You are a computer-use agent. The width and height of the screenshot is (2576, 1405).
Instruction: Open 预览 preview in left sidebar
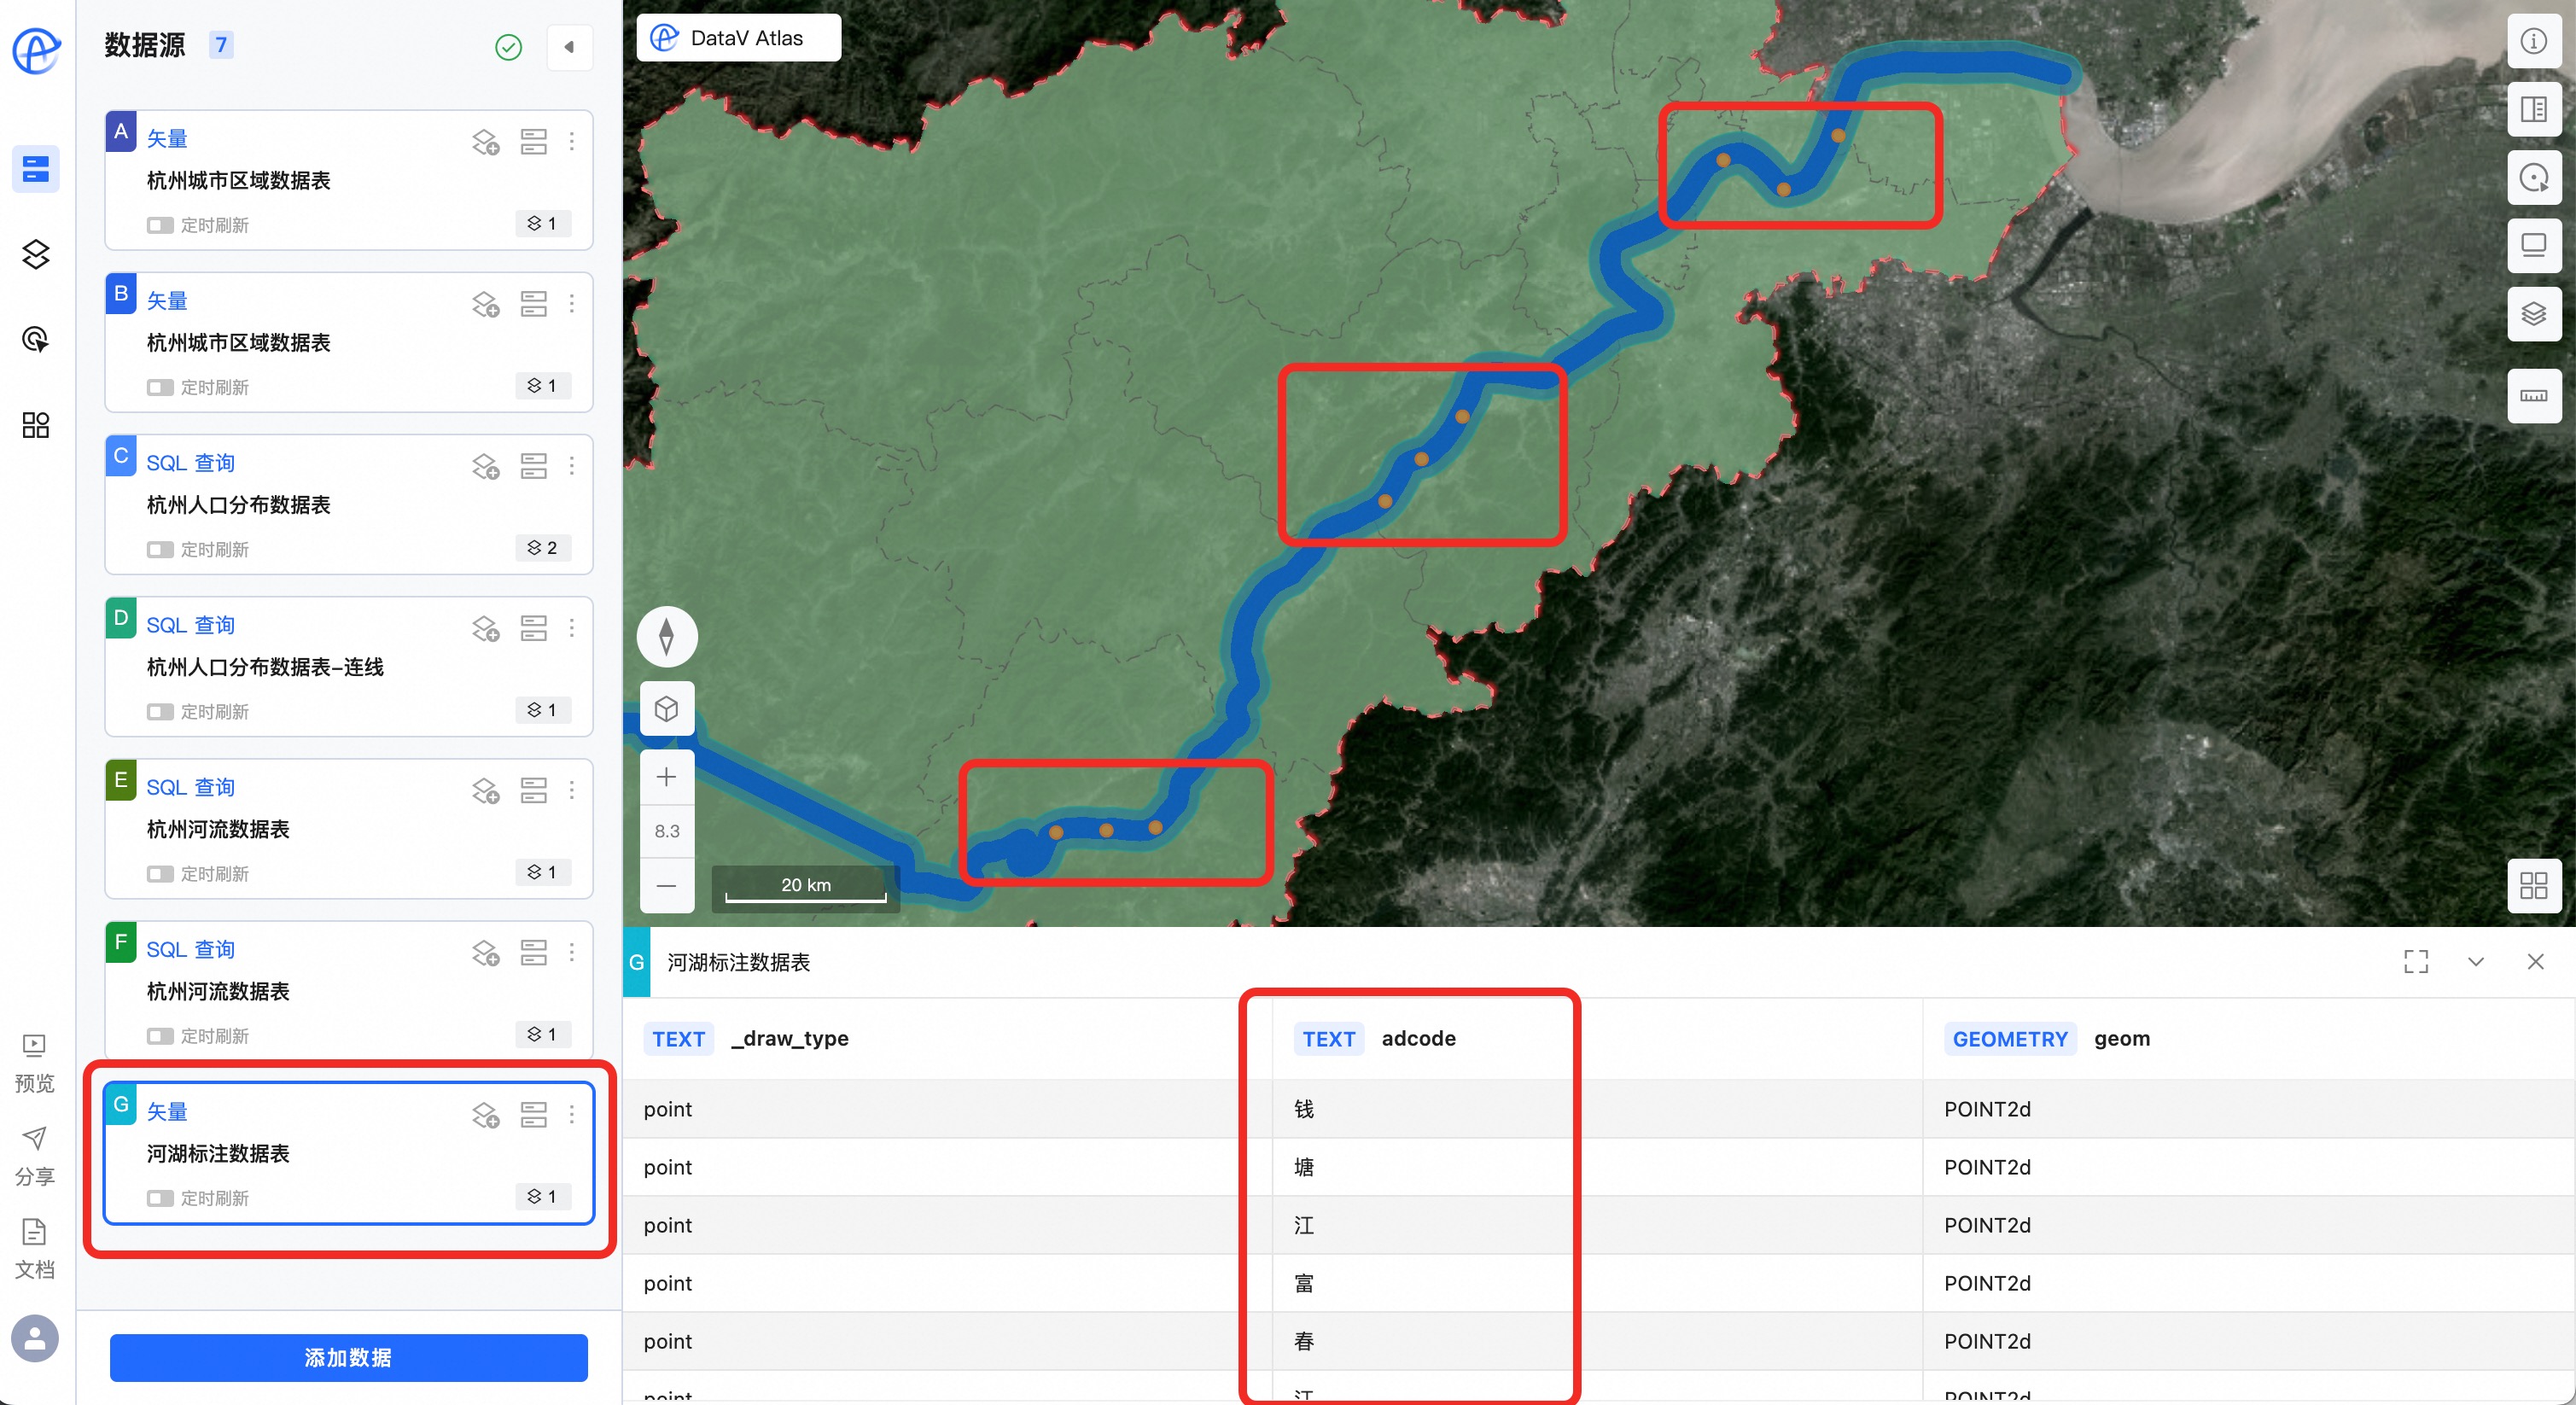tap(34, 1062)
